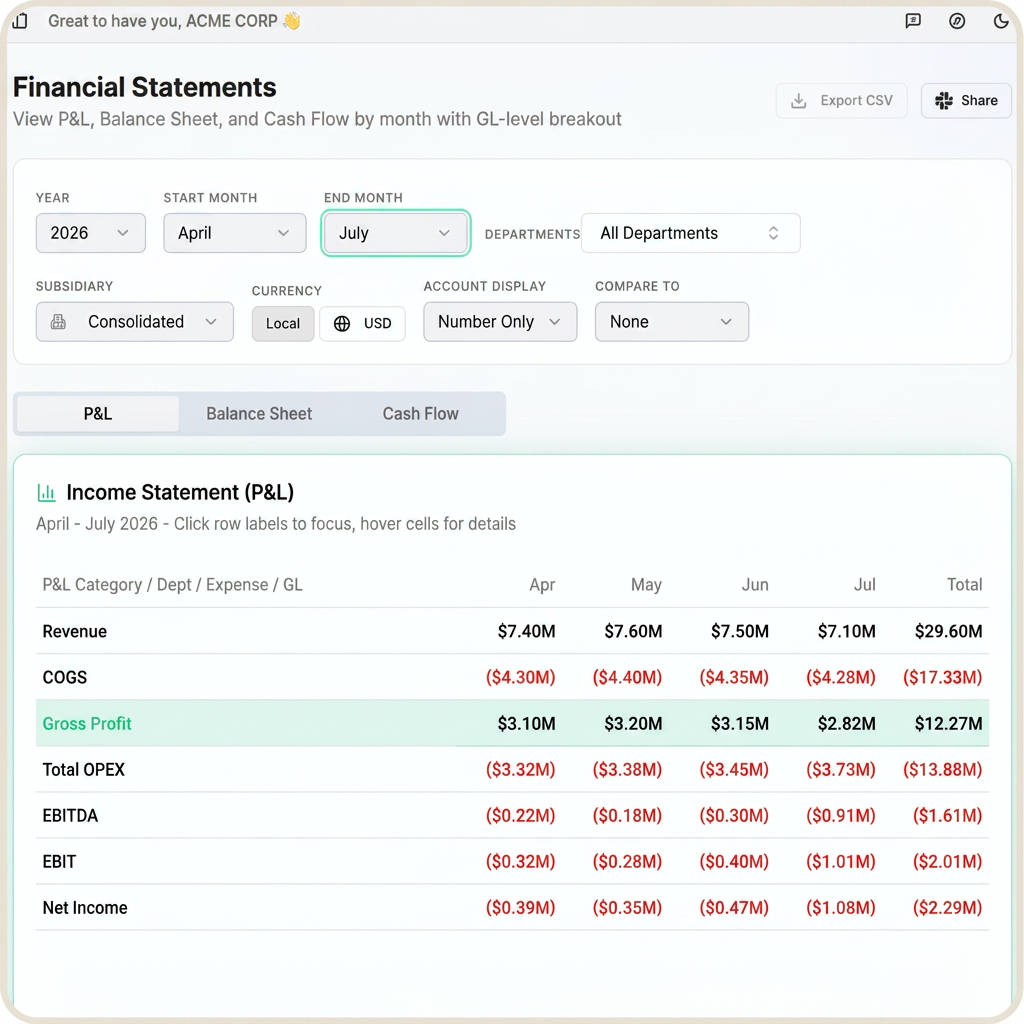Select USD currency option
1024x1024 pixels.
(x=362, y=323)
